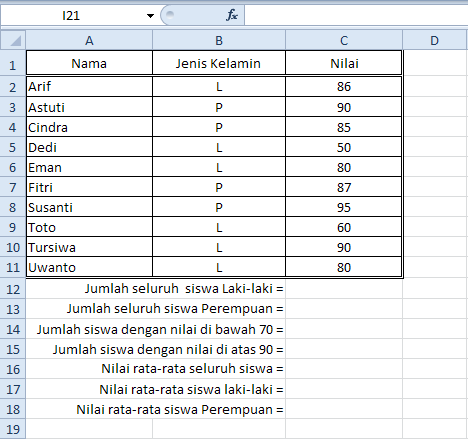Click Dedi's score of 50
The height and width of the screenshot is (439, 468).
pos(344,147)
